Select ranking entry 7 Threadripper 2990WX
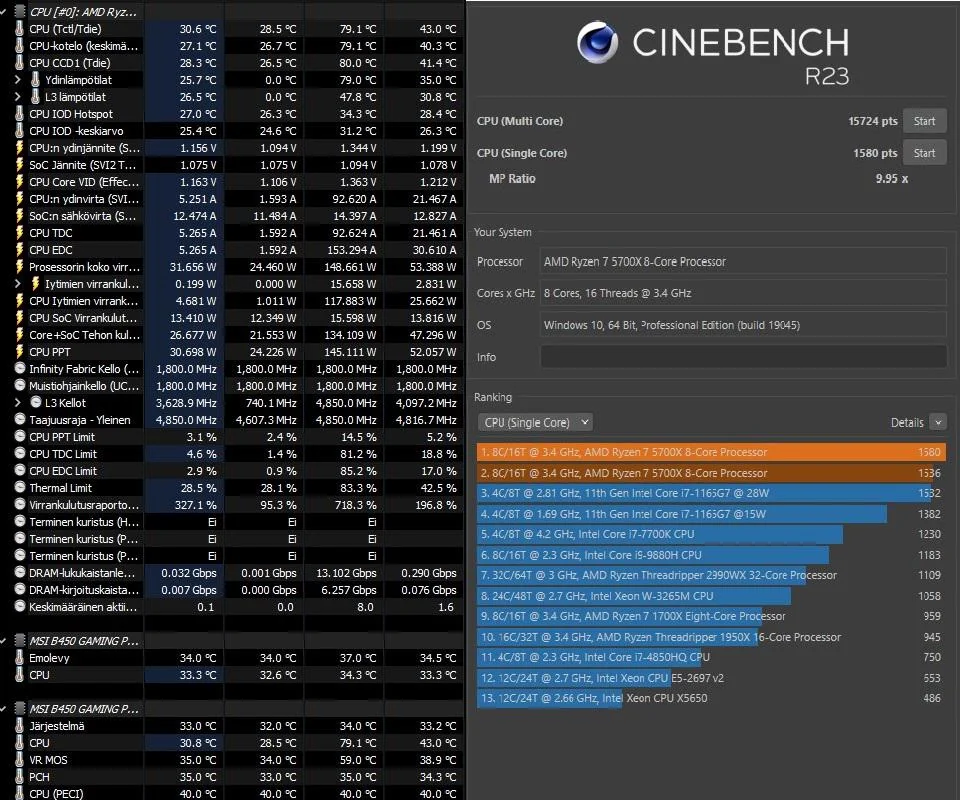960x800 pixels. 711,575
